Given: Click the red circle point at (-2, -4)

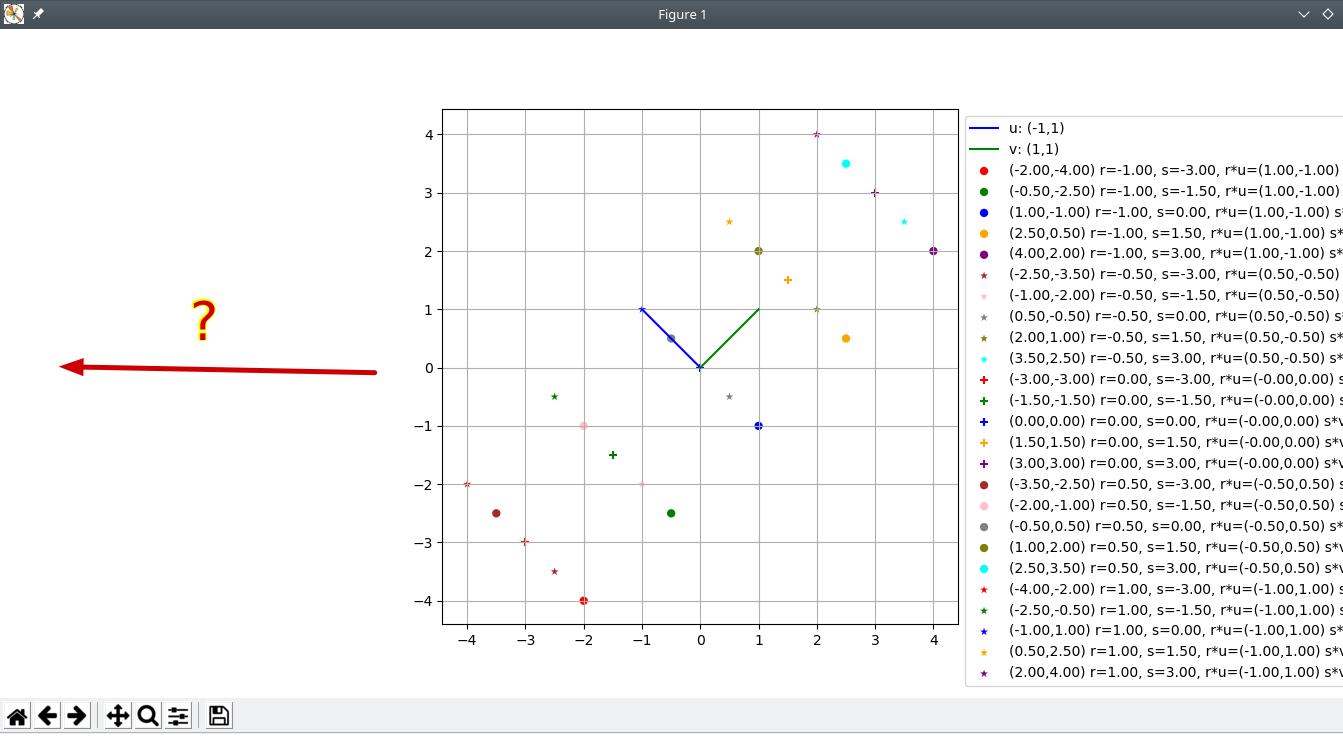Looking at the screenshot, I should (583, 601).
